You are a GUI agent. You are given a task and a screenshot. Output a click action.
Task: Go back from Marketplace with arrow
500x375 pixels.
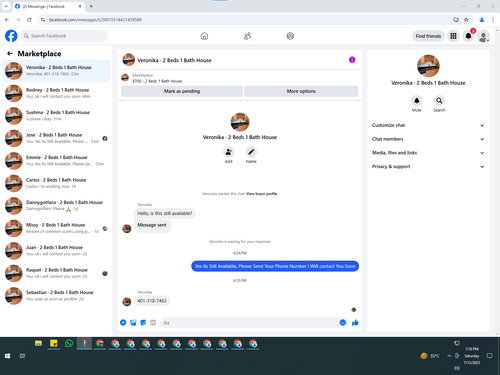pos(10,53)
